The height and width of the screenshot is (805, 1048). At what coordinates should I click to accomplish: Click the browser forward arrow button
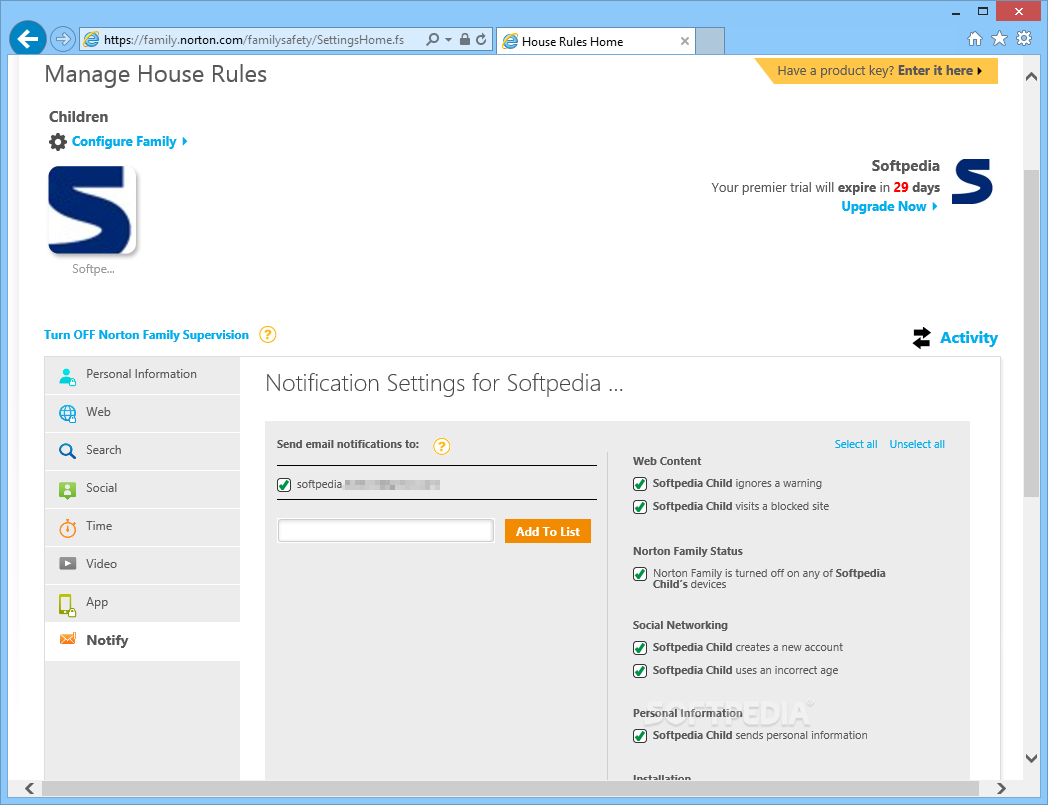tap(63, 39)
